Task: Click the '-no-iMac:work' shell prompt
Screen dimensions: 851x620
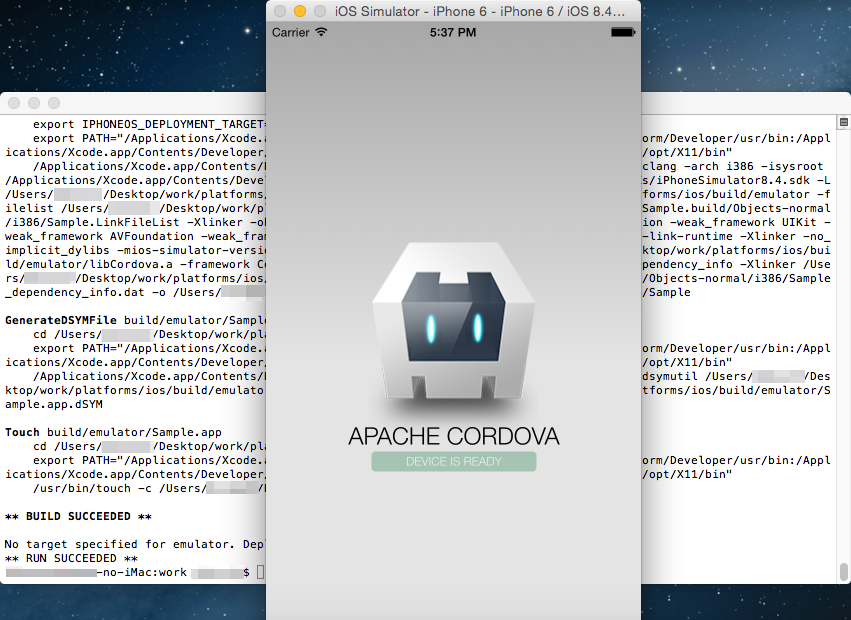Action: (142, 572)
